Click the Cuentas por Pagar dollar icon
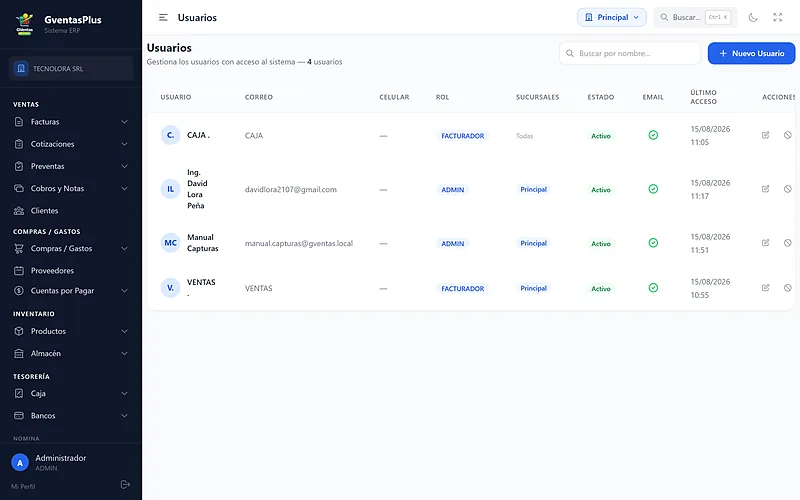 point(19,291)
